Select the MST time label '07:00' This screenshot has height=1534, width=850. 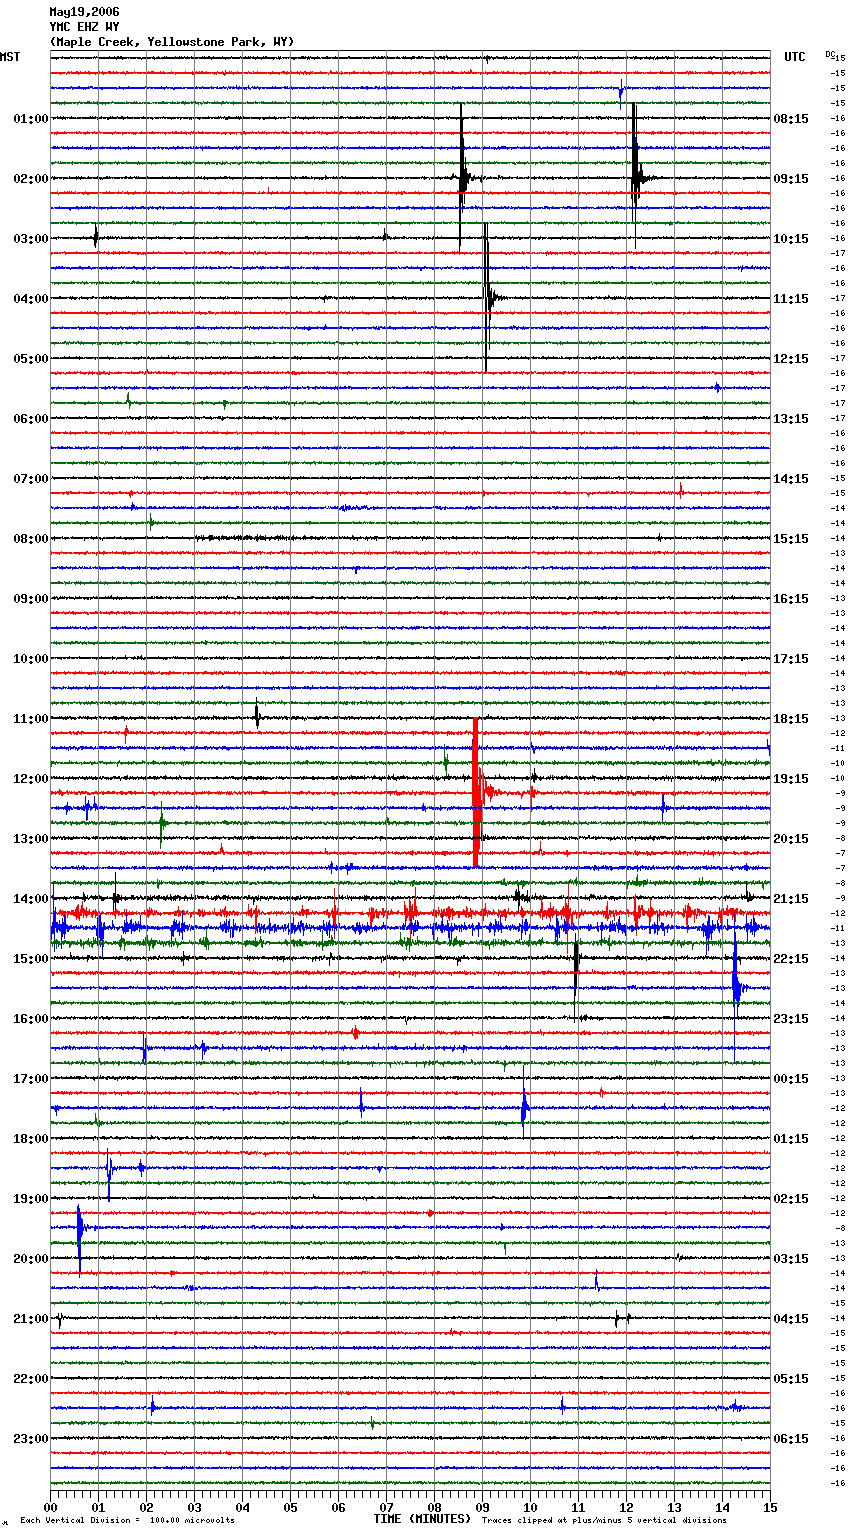pos(31,479)
